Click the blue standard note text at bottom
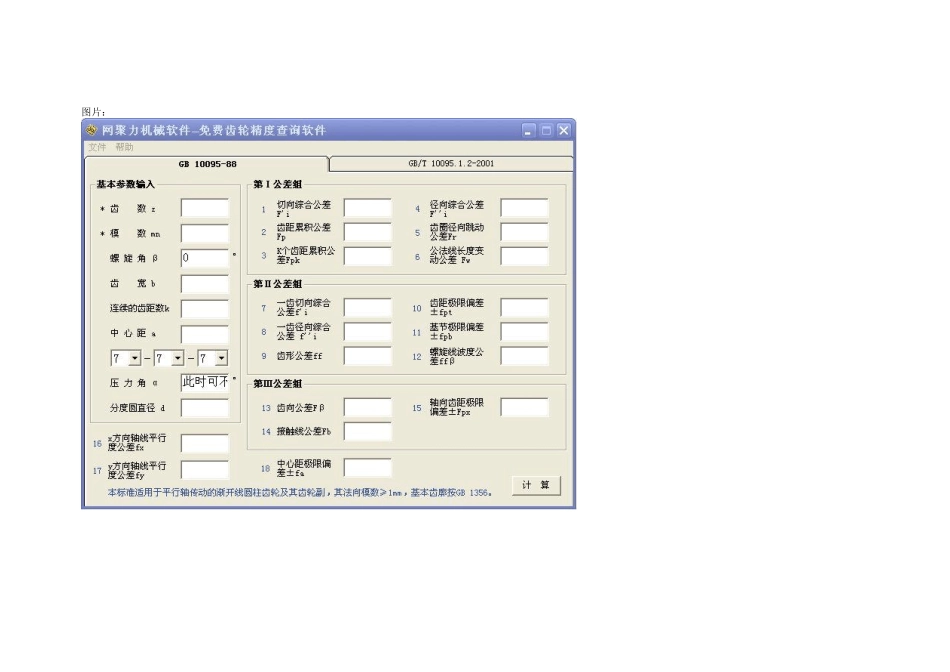The width and height of the screenshot is (950, 672). coord(300,493)
